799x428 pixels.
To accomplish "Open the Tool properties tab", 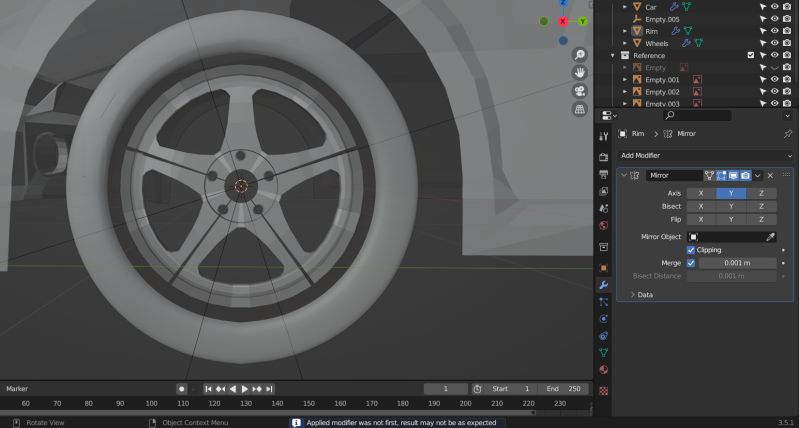I will [x=603, y=136].
